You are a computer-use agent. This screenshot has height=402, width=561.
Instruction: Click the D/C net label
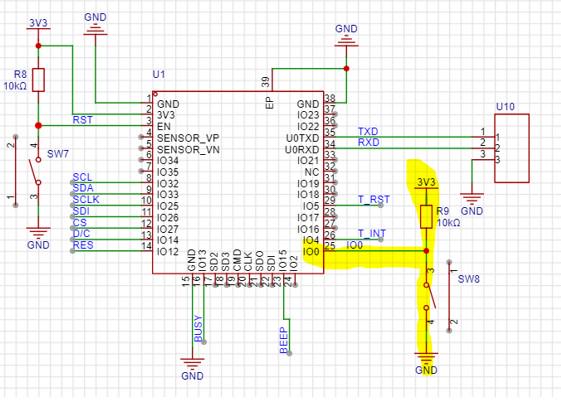[82, 234]
